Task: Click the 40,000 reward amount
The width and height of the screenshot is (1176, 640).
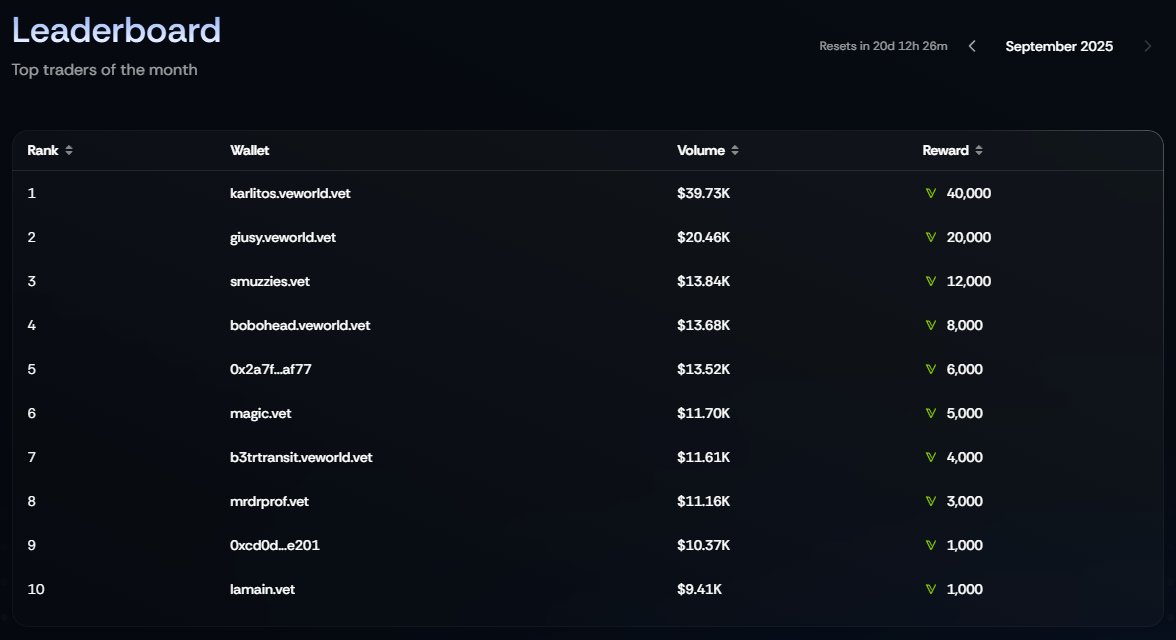Action: 968,193
